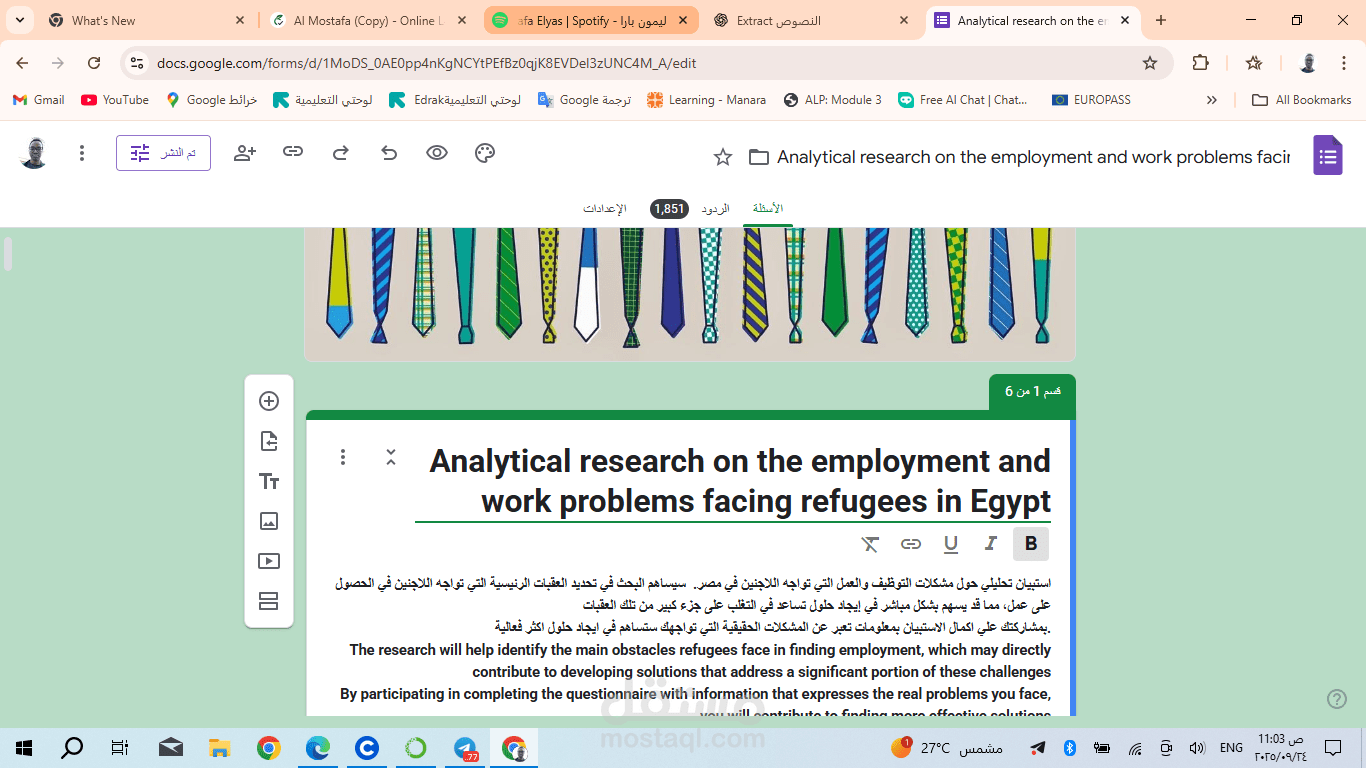This screenshot has width=1366, height=768.
Task: Open Telegram from the taskbar
Action: [465, 748]
